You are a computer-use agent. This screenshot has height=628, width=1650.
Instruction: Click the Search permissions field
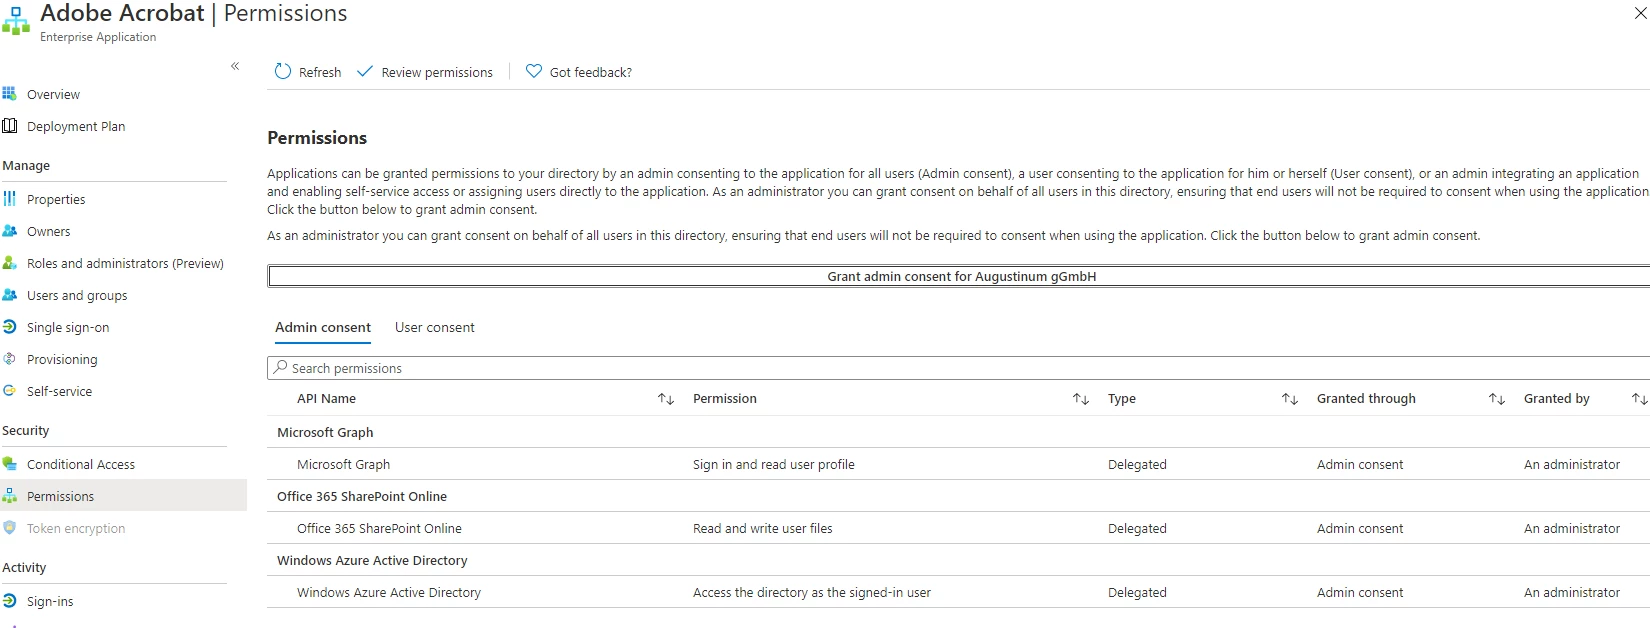tap(960, 368)
